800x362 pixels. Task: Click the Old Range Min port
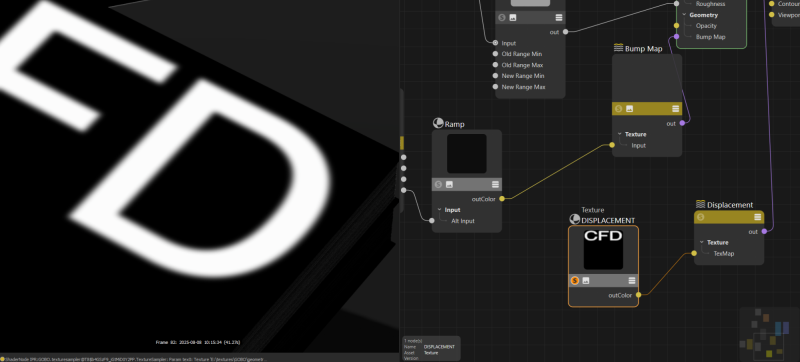click(x=495, y=54)
